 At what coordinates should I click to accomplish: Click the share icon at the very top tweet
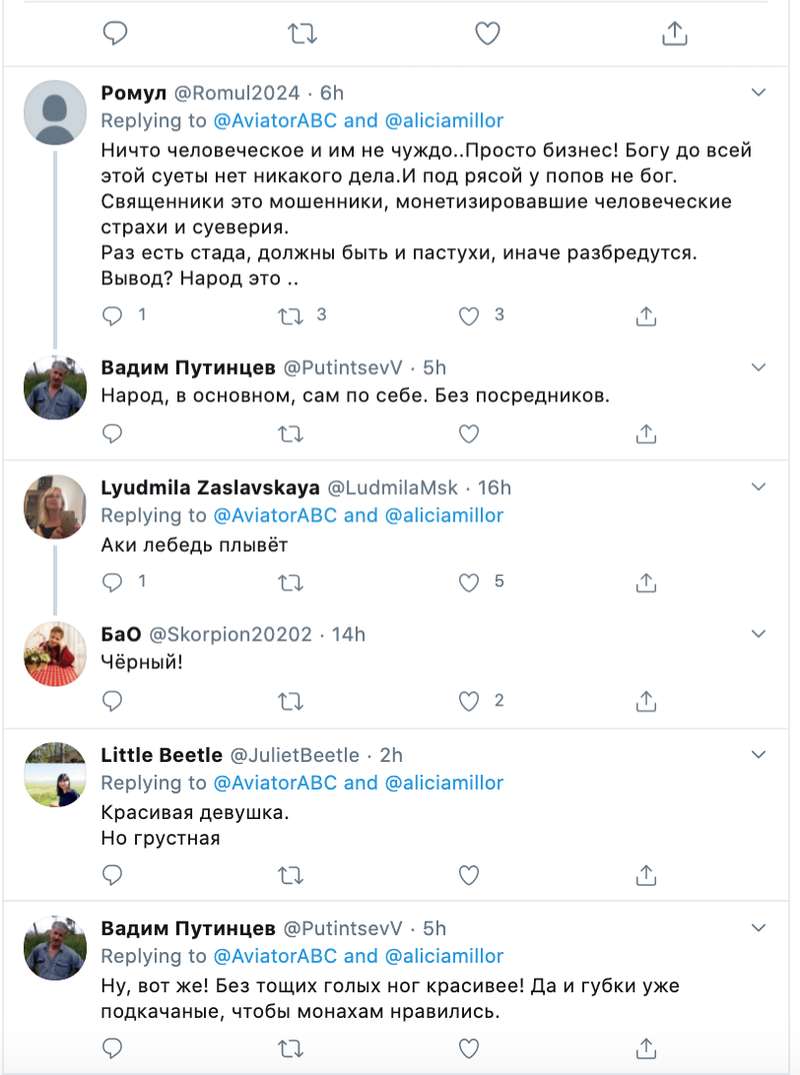point(675,32)
